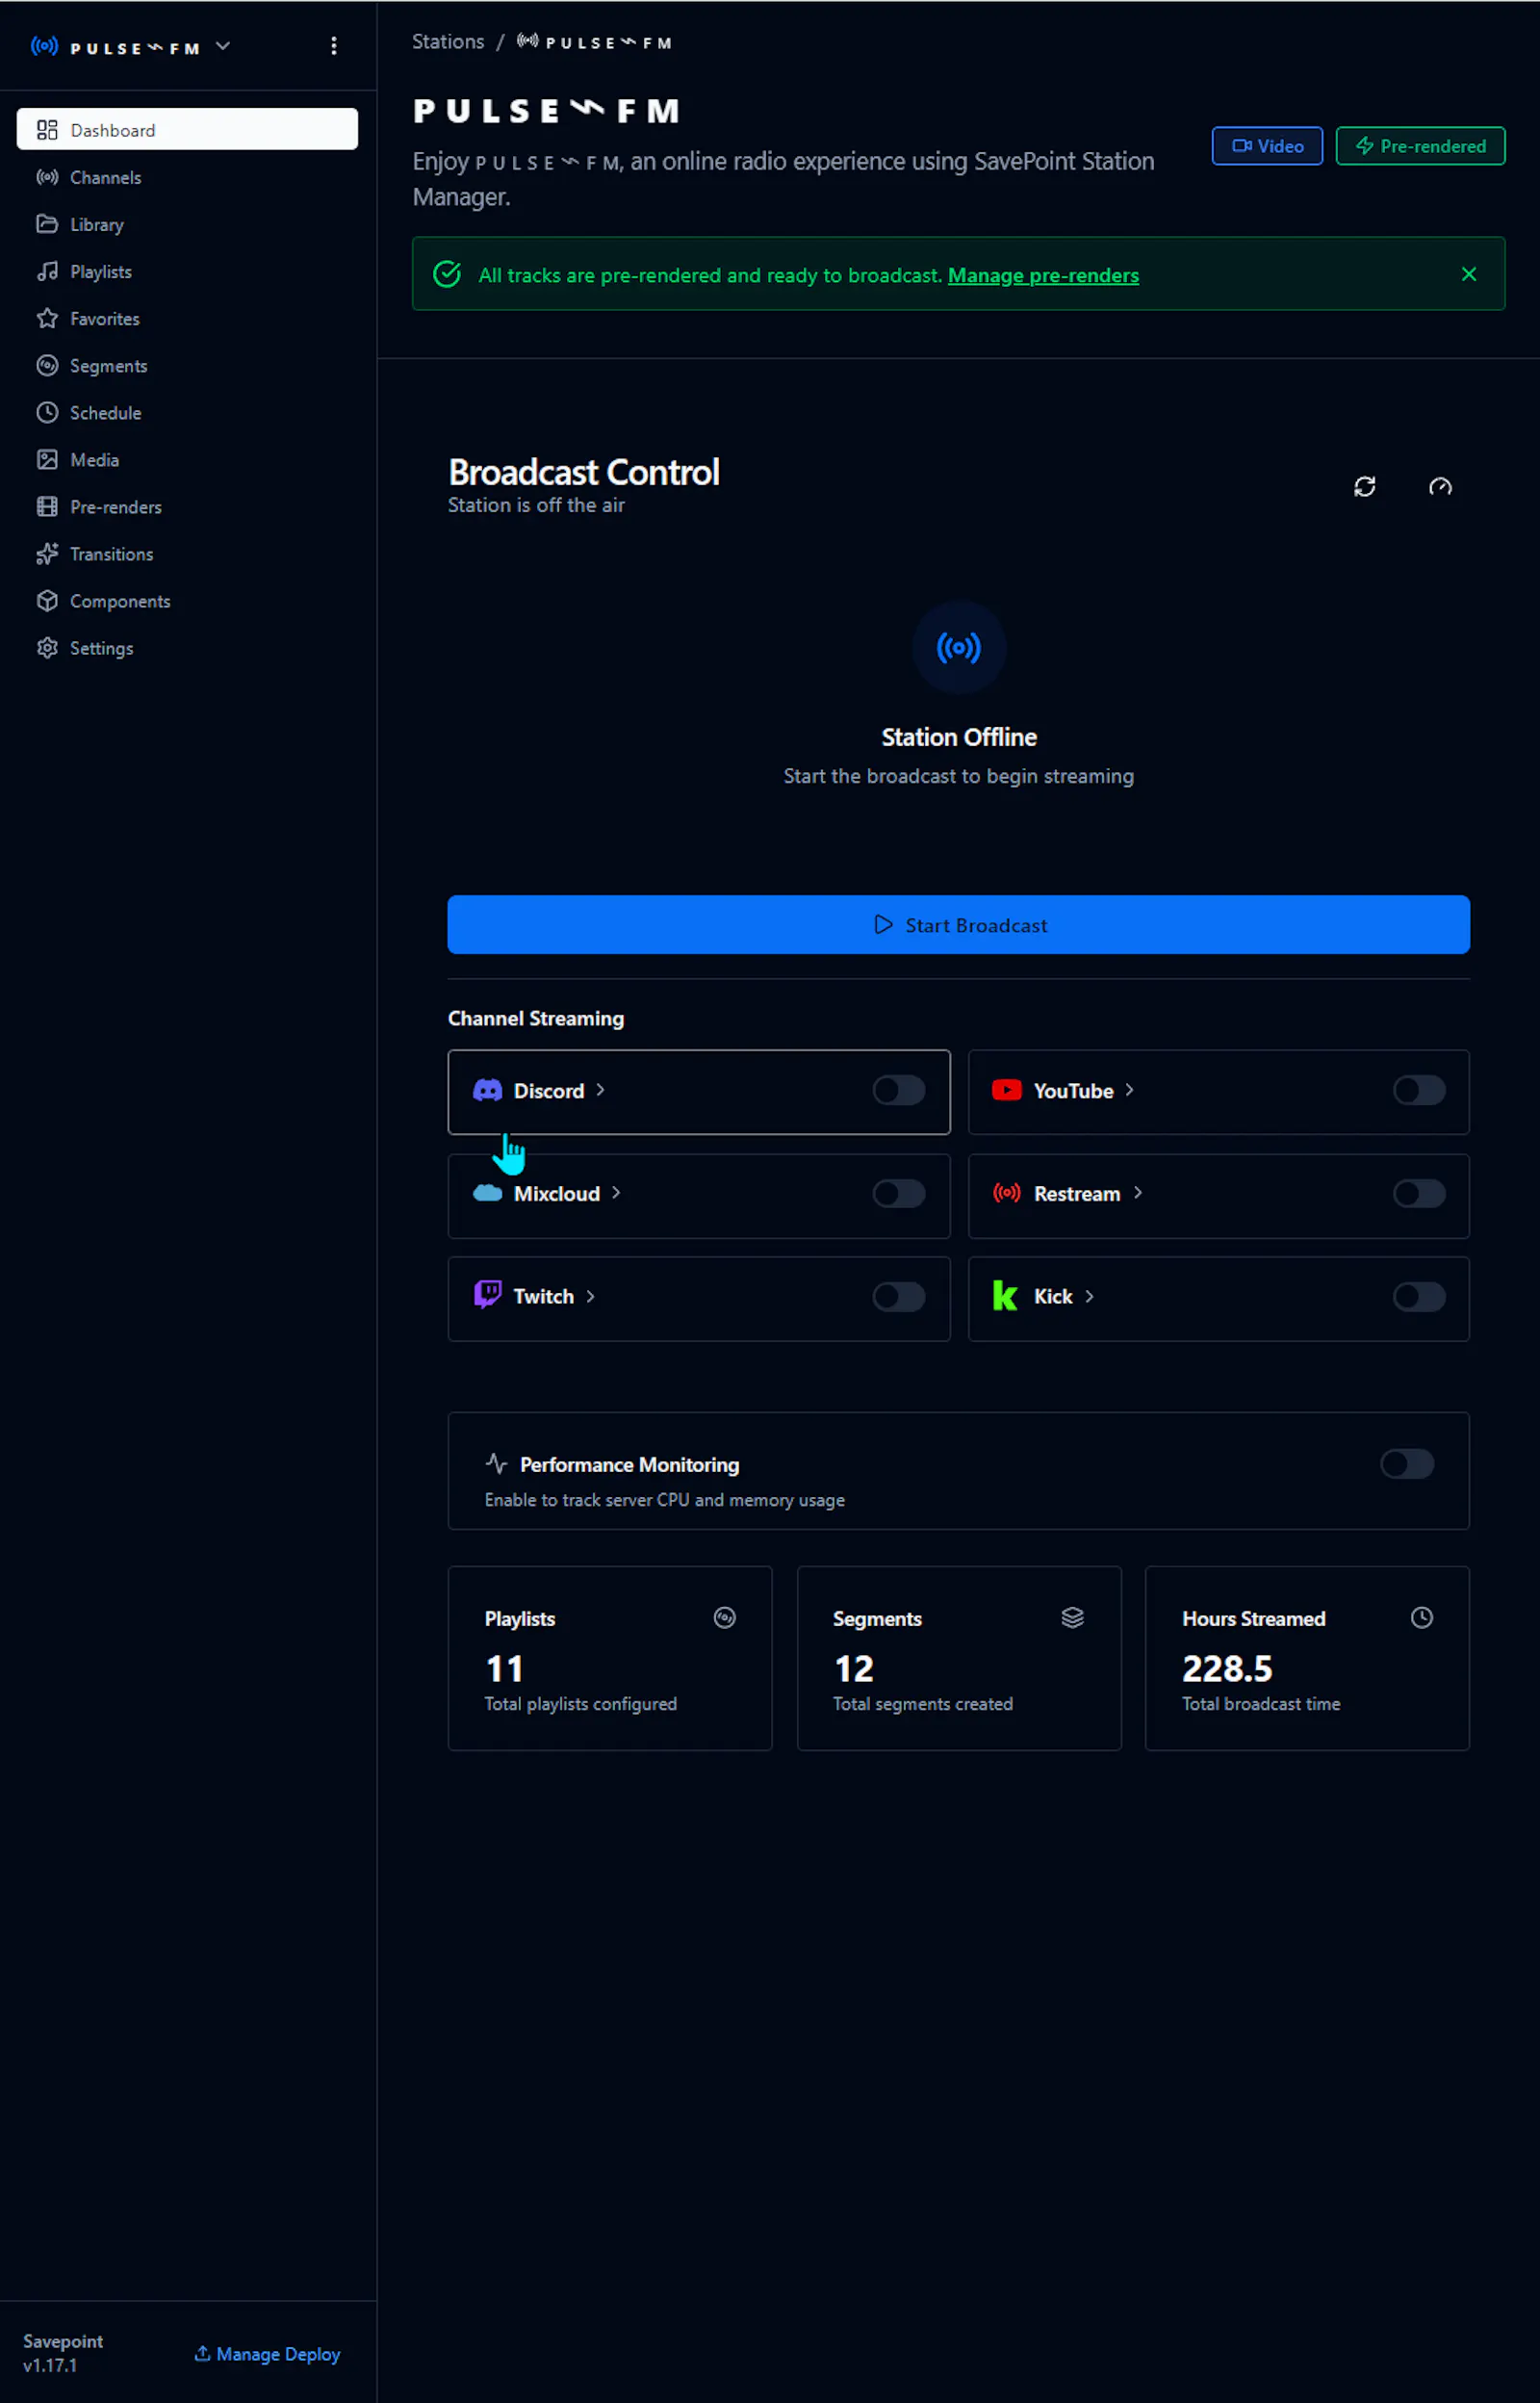
Task: Go to Channels in the sidebar
Action: pos(187,177)
